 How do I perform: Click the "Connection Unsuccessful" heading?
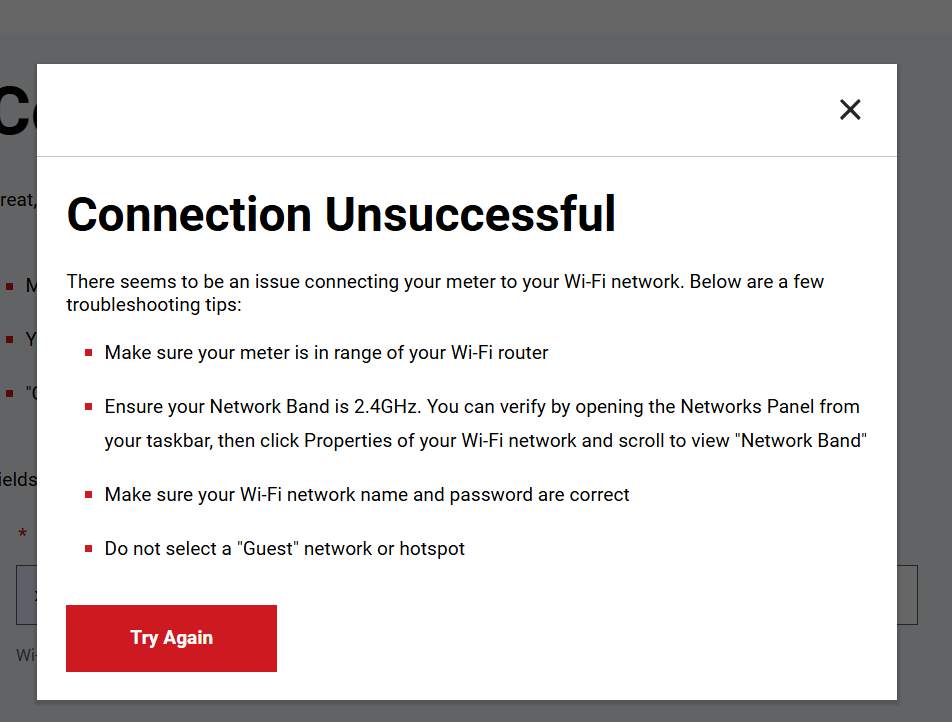coord(341,214)
